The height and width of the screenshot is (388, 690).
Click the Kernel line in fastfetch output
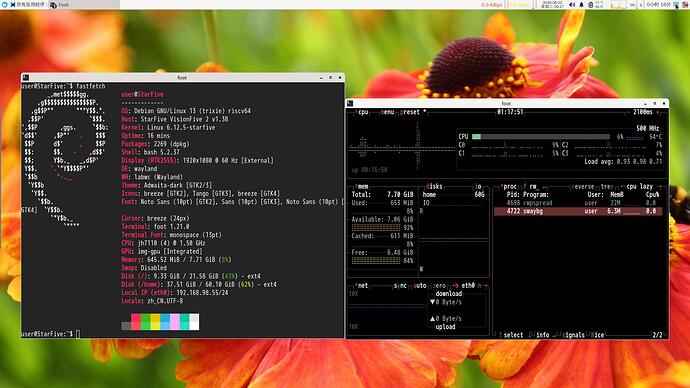(x=168, y=128)
